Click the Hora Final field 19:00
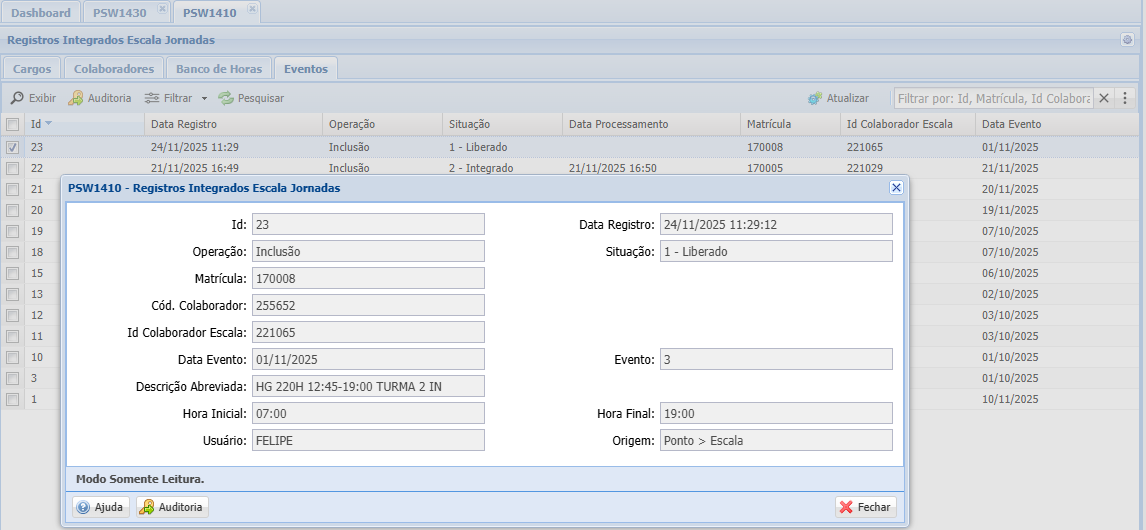The height and width of the screenshot is (530, 1146). (775, 414)
